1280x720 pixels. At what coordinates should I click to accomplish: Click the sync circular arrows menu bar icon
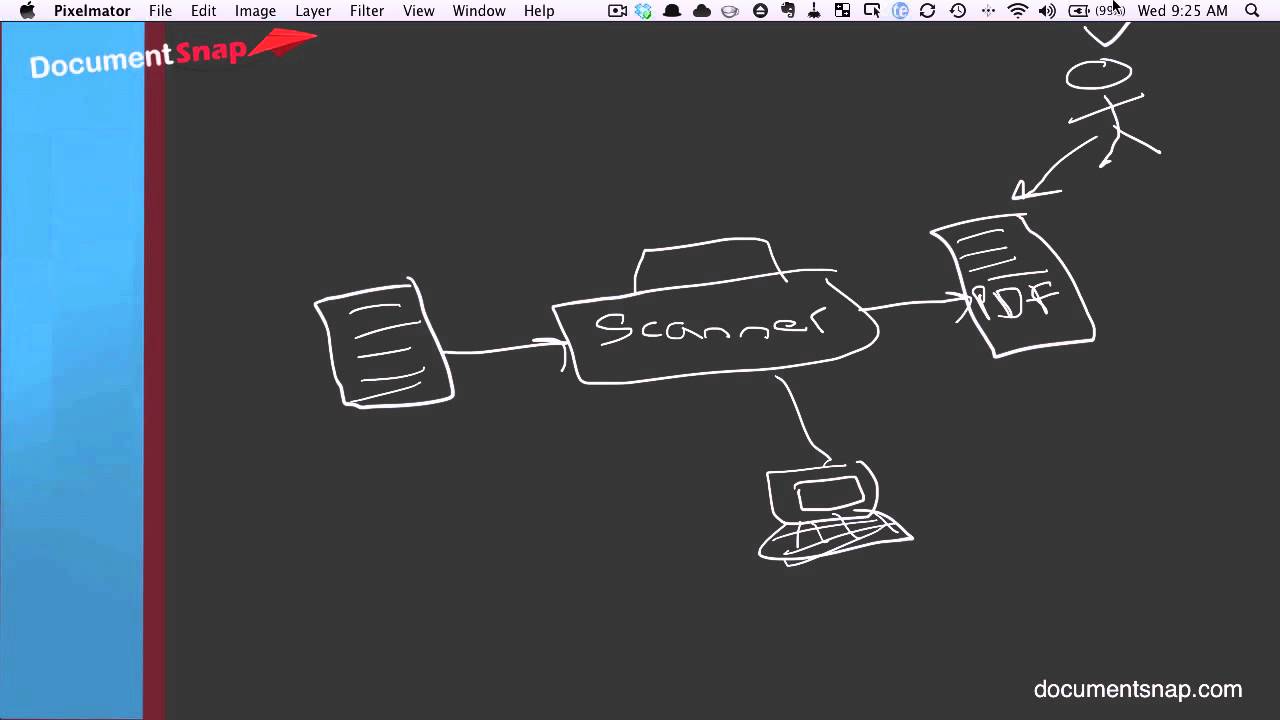pos(928,11)
